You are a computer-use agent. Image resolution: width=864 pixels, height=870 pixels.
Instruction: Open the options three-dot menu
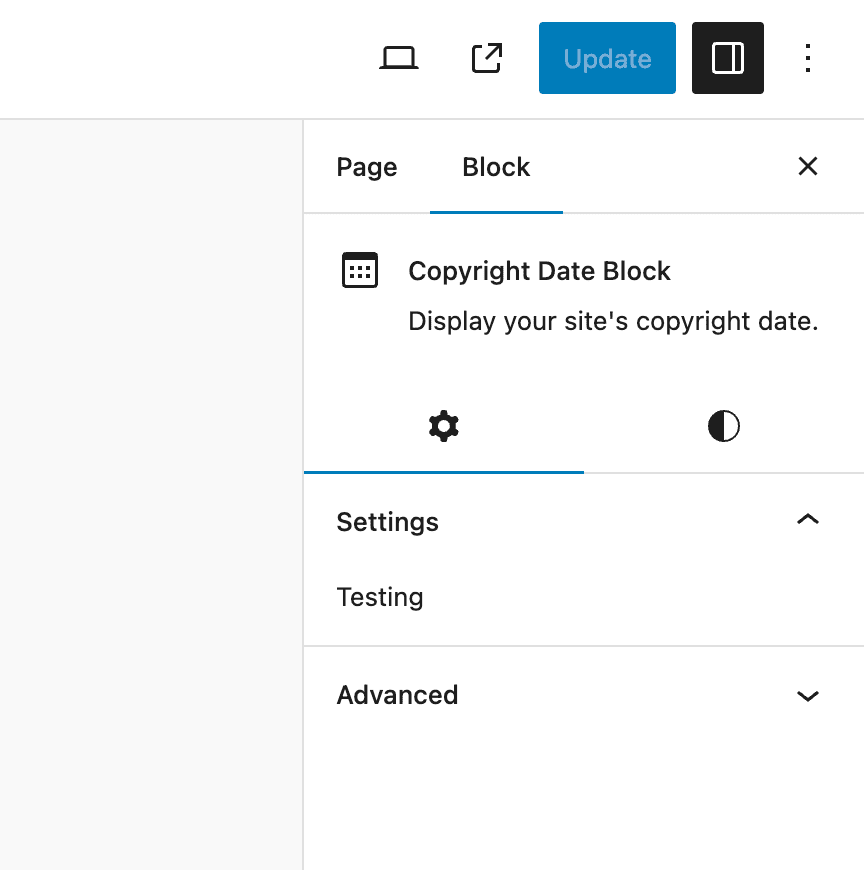click(x=807, y=58)
